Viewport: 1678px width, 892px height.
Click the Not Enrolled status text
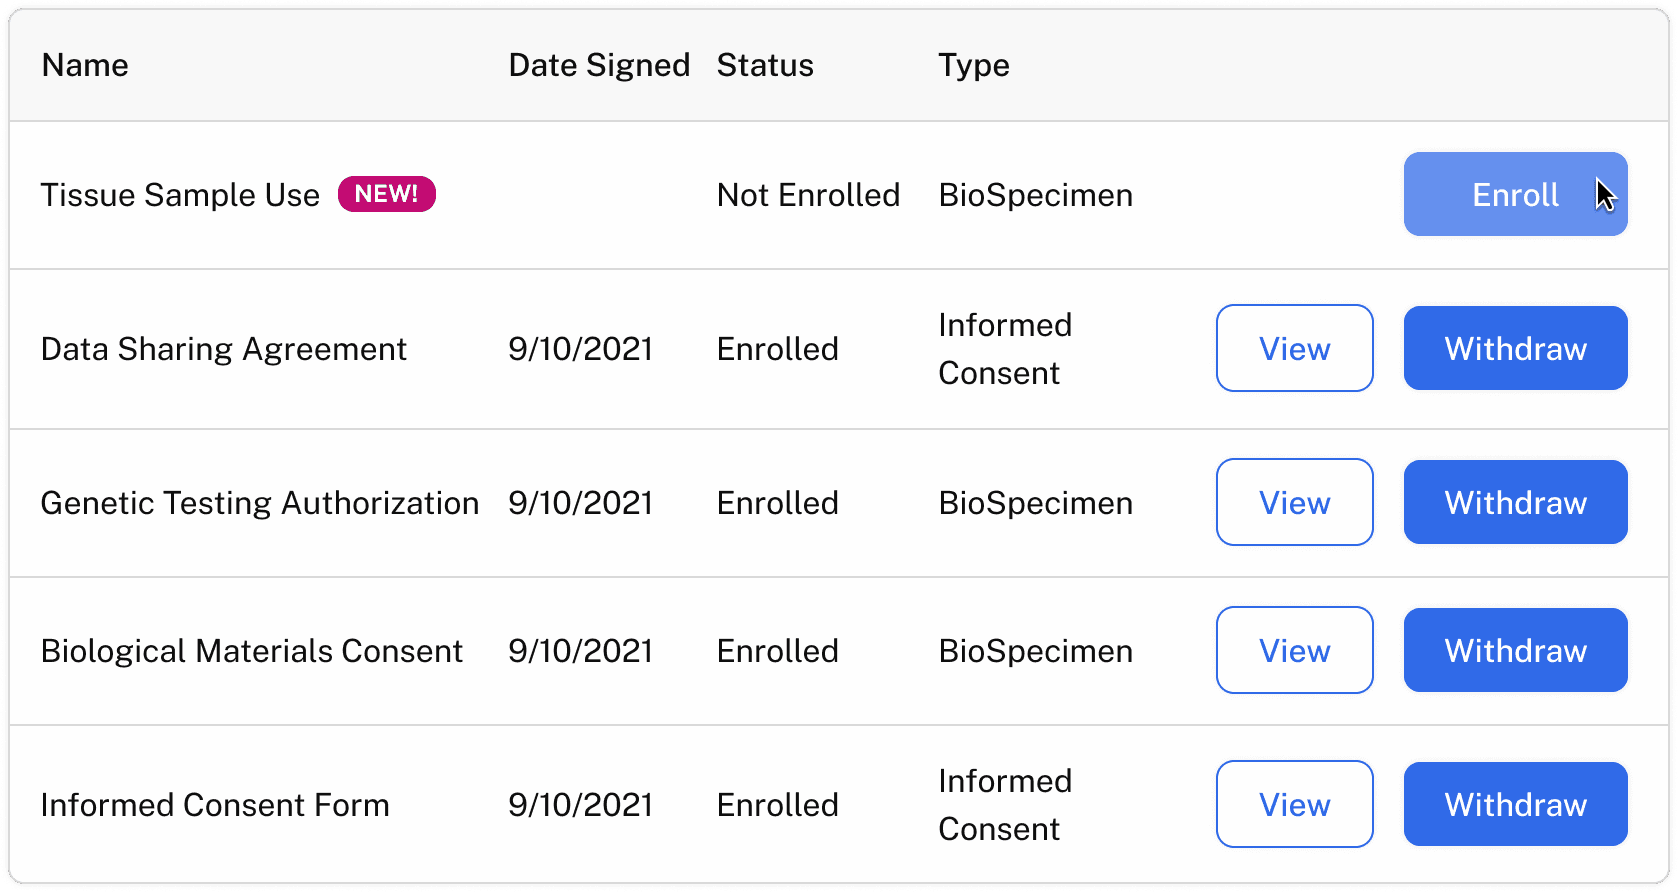[808, 195]
